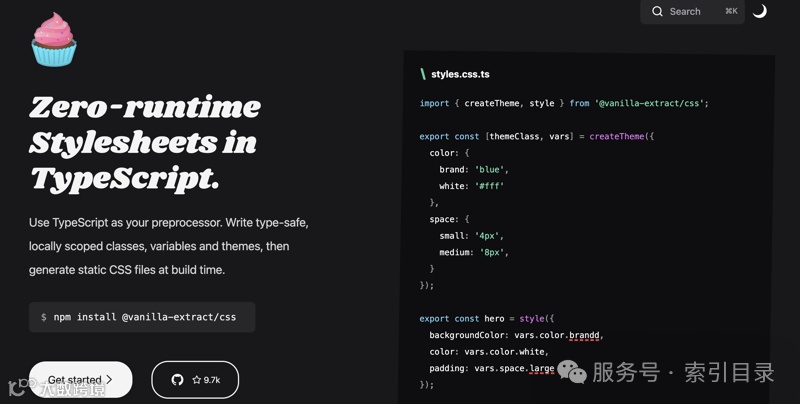Click the 'white: '#fff'' code line
The width and height of the screenshot is (800, 404).
click(x=471, y=186)
